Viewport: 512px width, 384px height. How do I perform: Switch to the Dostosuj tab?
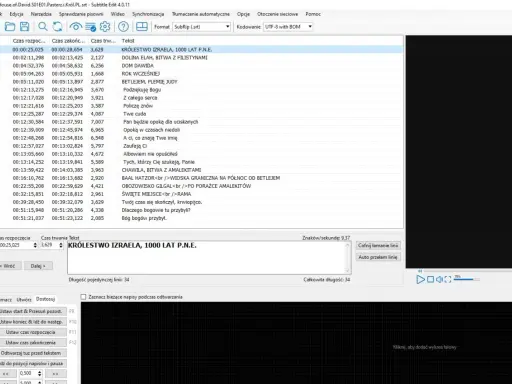tap(45, 299)
